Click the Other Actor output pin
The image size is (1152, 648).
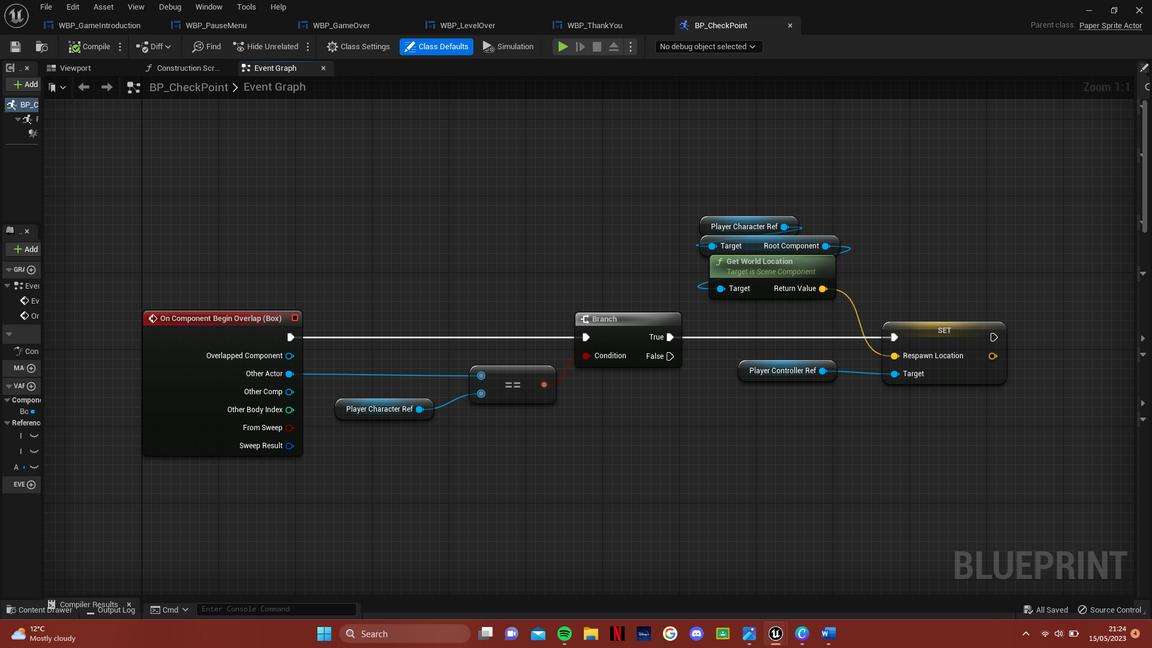[x=289, y=374]
